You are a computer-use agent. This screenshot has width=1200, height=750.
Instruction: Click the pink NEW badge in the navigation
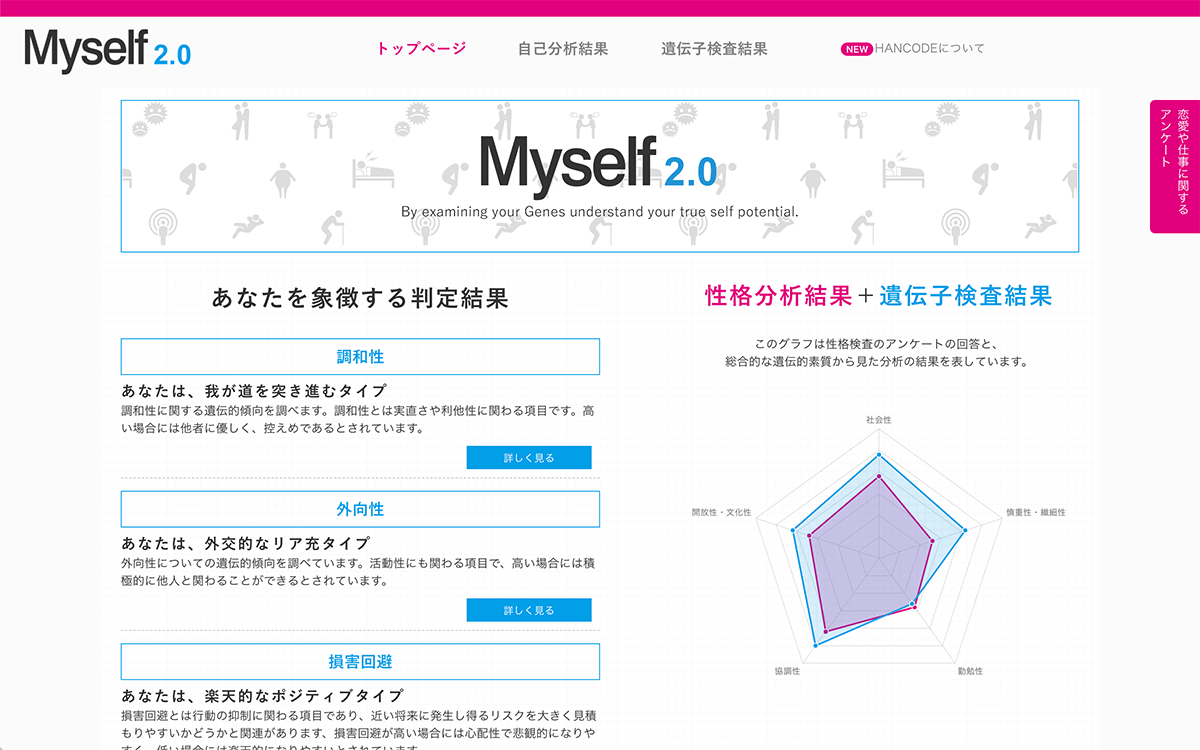[x=857, y=49]
